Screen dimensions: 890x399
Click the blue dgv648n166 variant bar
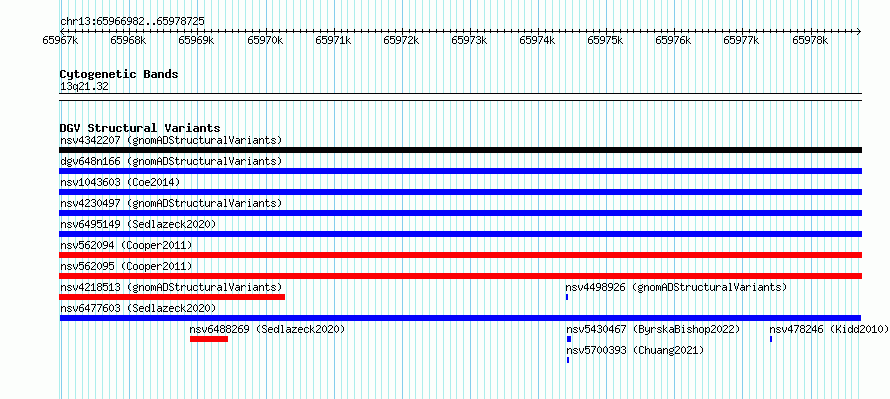[460, 171]
